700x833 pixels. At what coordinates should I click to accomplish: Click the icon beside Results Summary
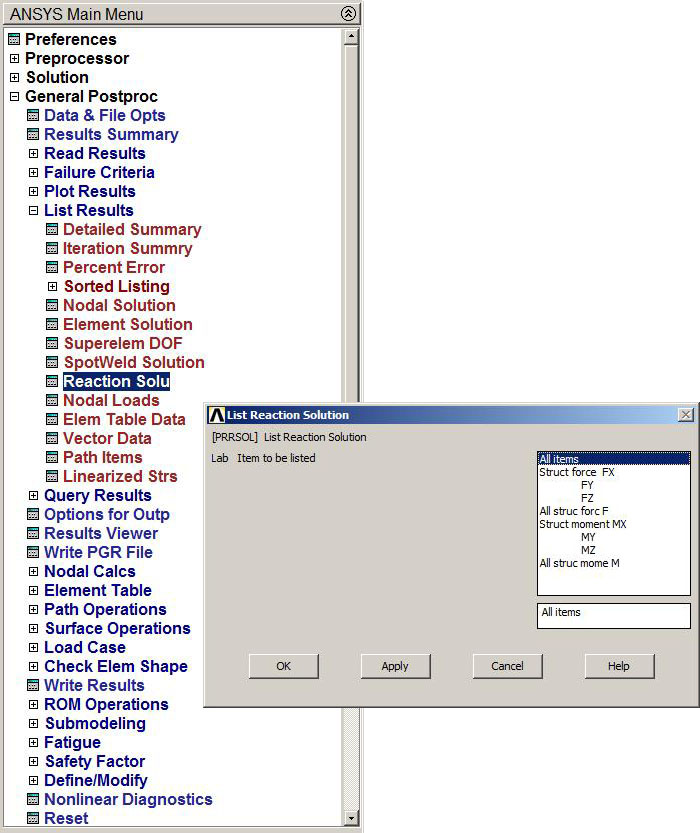click(33, 135)
